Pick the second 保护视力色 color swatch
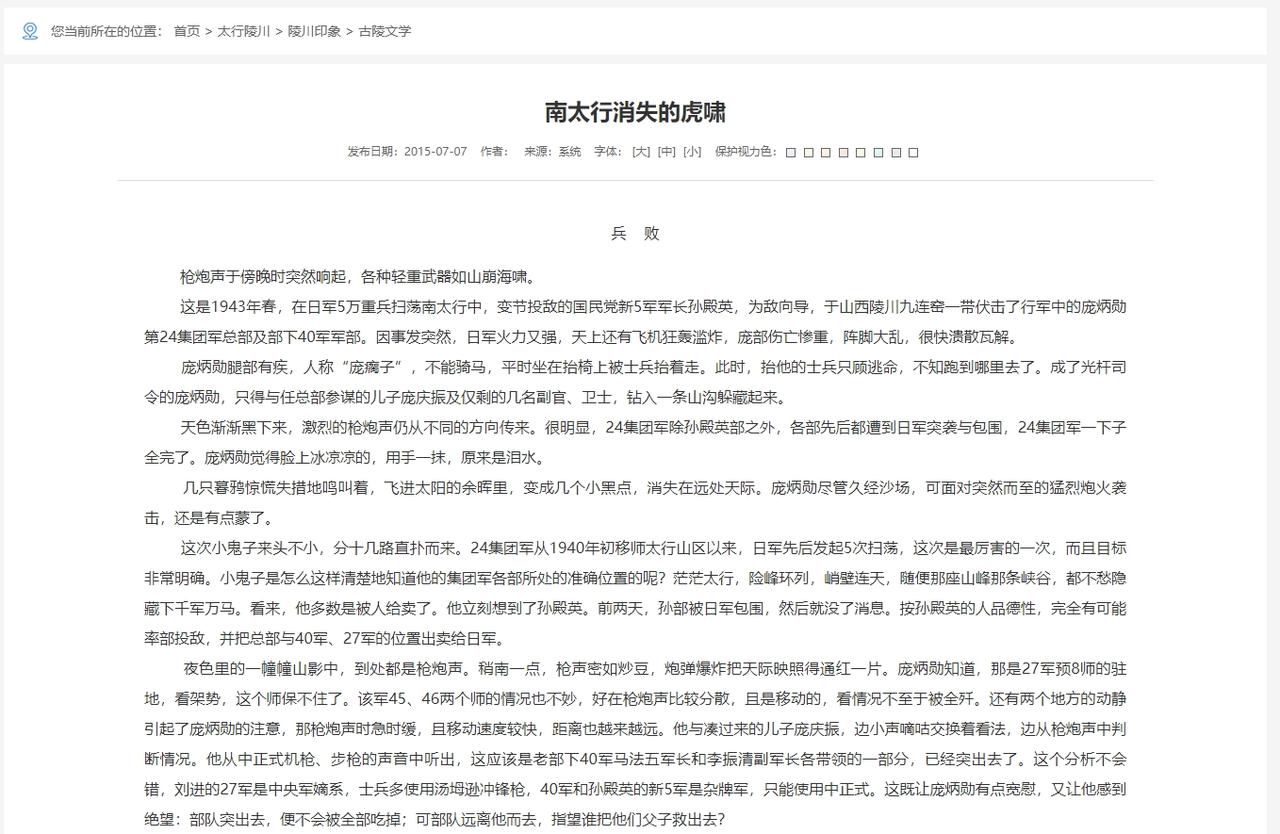The height and width of the screenshot is (834, 1280). point(808,153)
